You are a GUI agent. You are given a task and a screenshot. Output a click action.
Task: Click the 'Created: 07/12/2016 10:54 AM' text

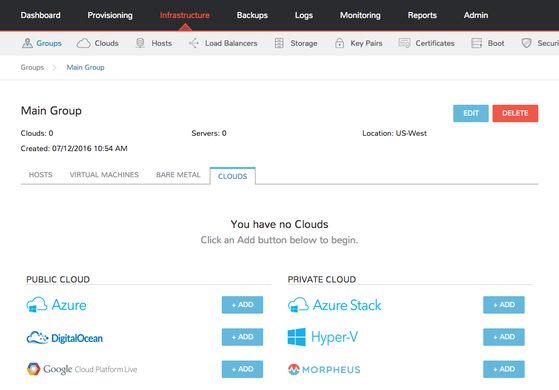pos(74,148)
